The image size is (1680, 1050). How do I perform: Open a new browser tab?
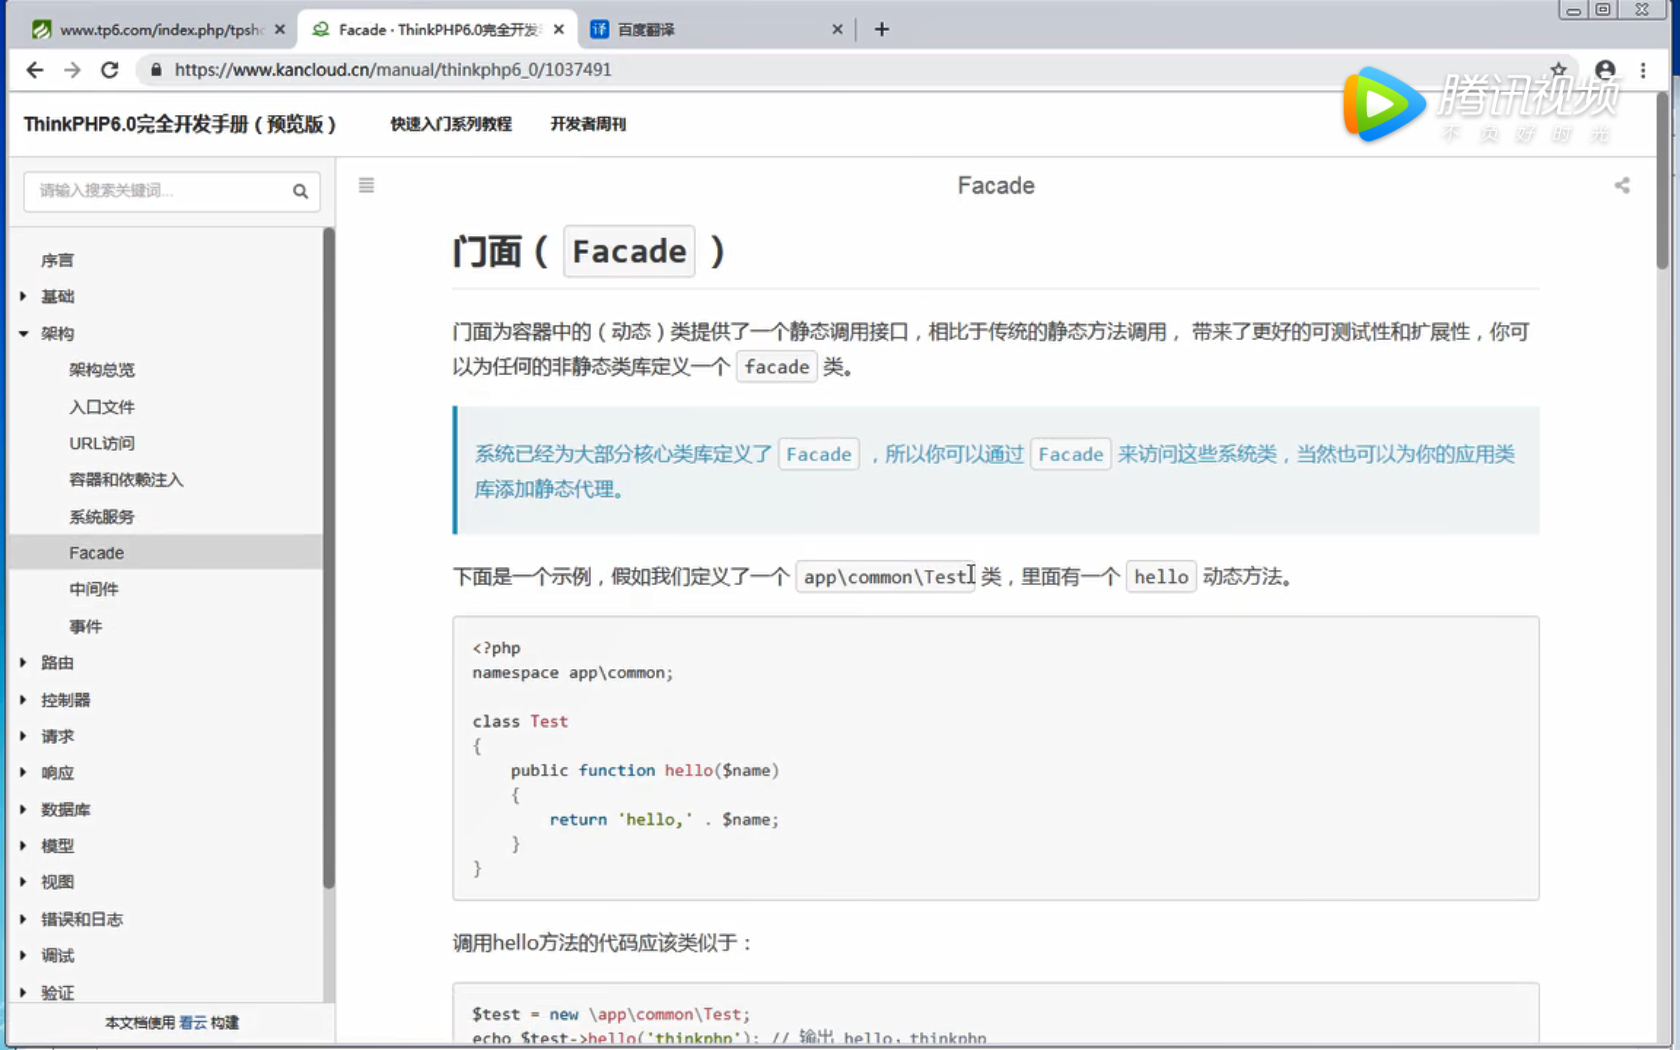881,29
